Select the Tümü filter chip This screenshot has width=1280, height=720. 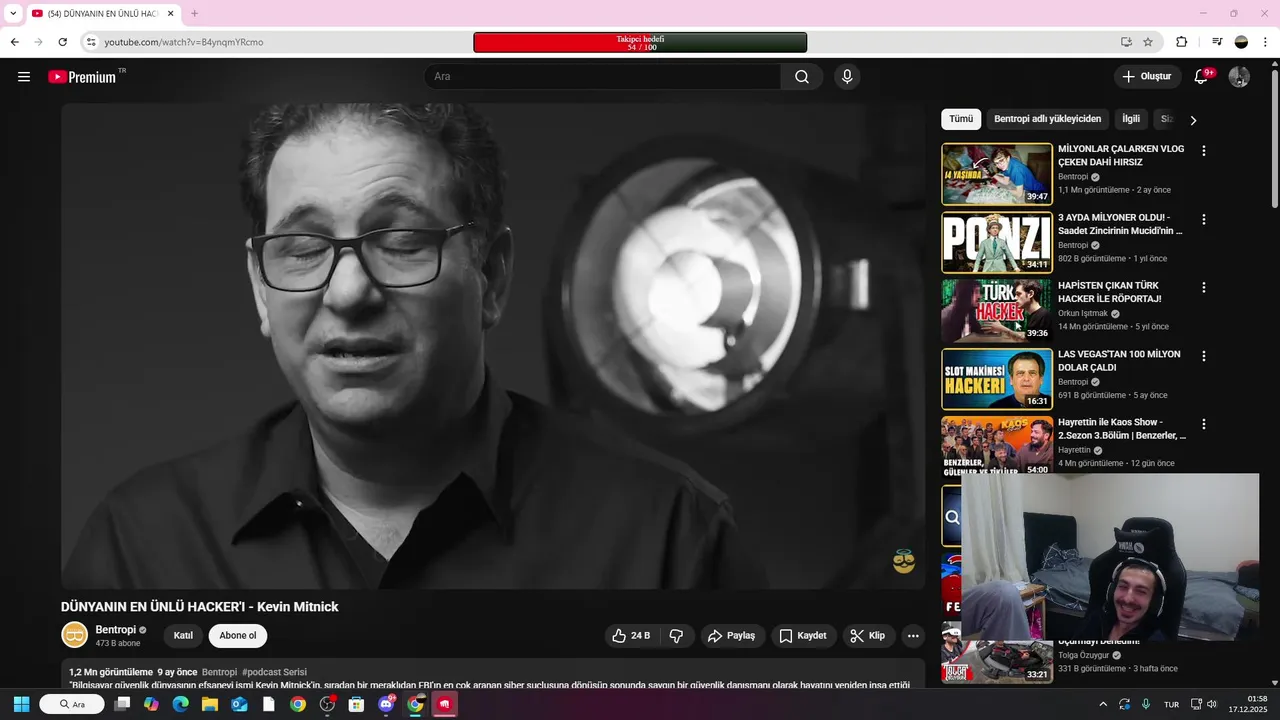coord(961,119)
